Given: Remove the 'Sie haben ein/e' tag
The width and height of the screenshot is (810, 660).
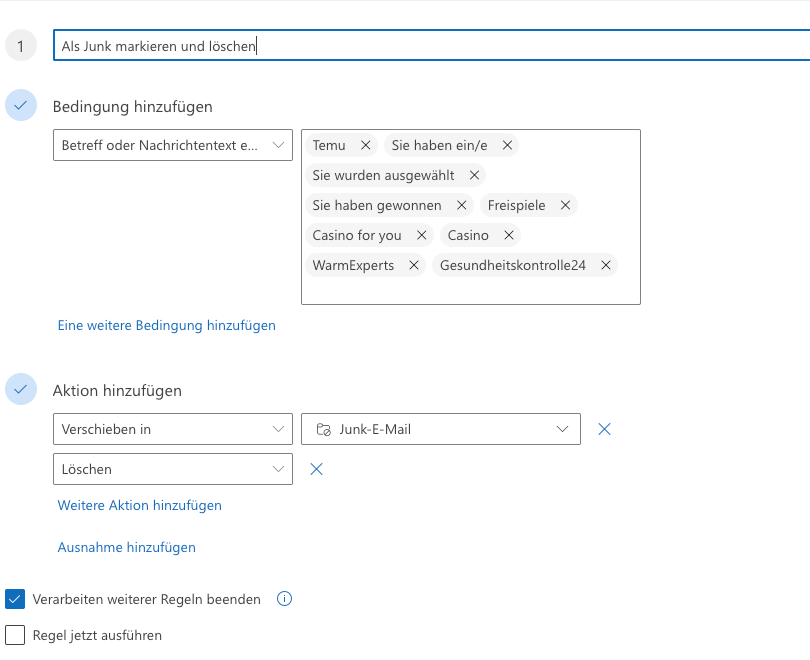Looking at the screenshot, I should click(507, 145).
